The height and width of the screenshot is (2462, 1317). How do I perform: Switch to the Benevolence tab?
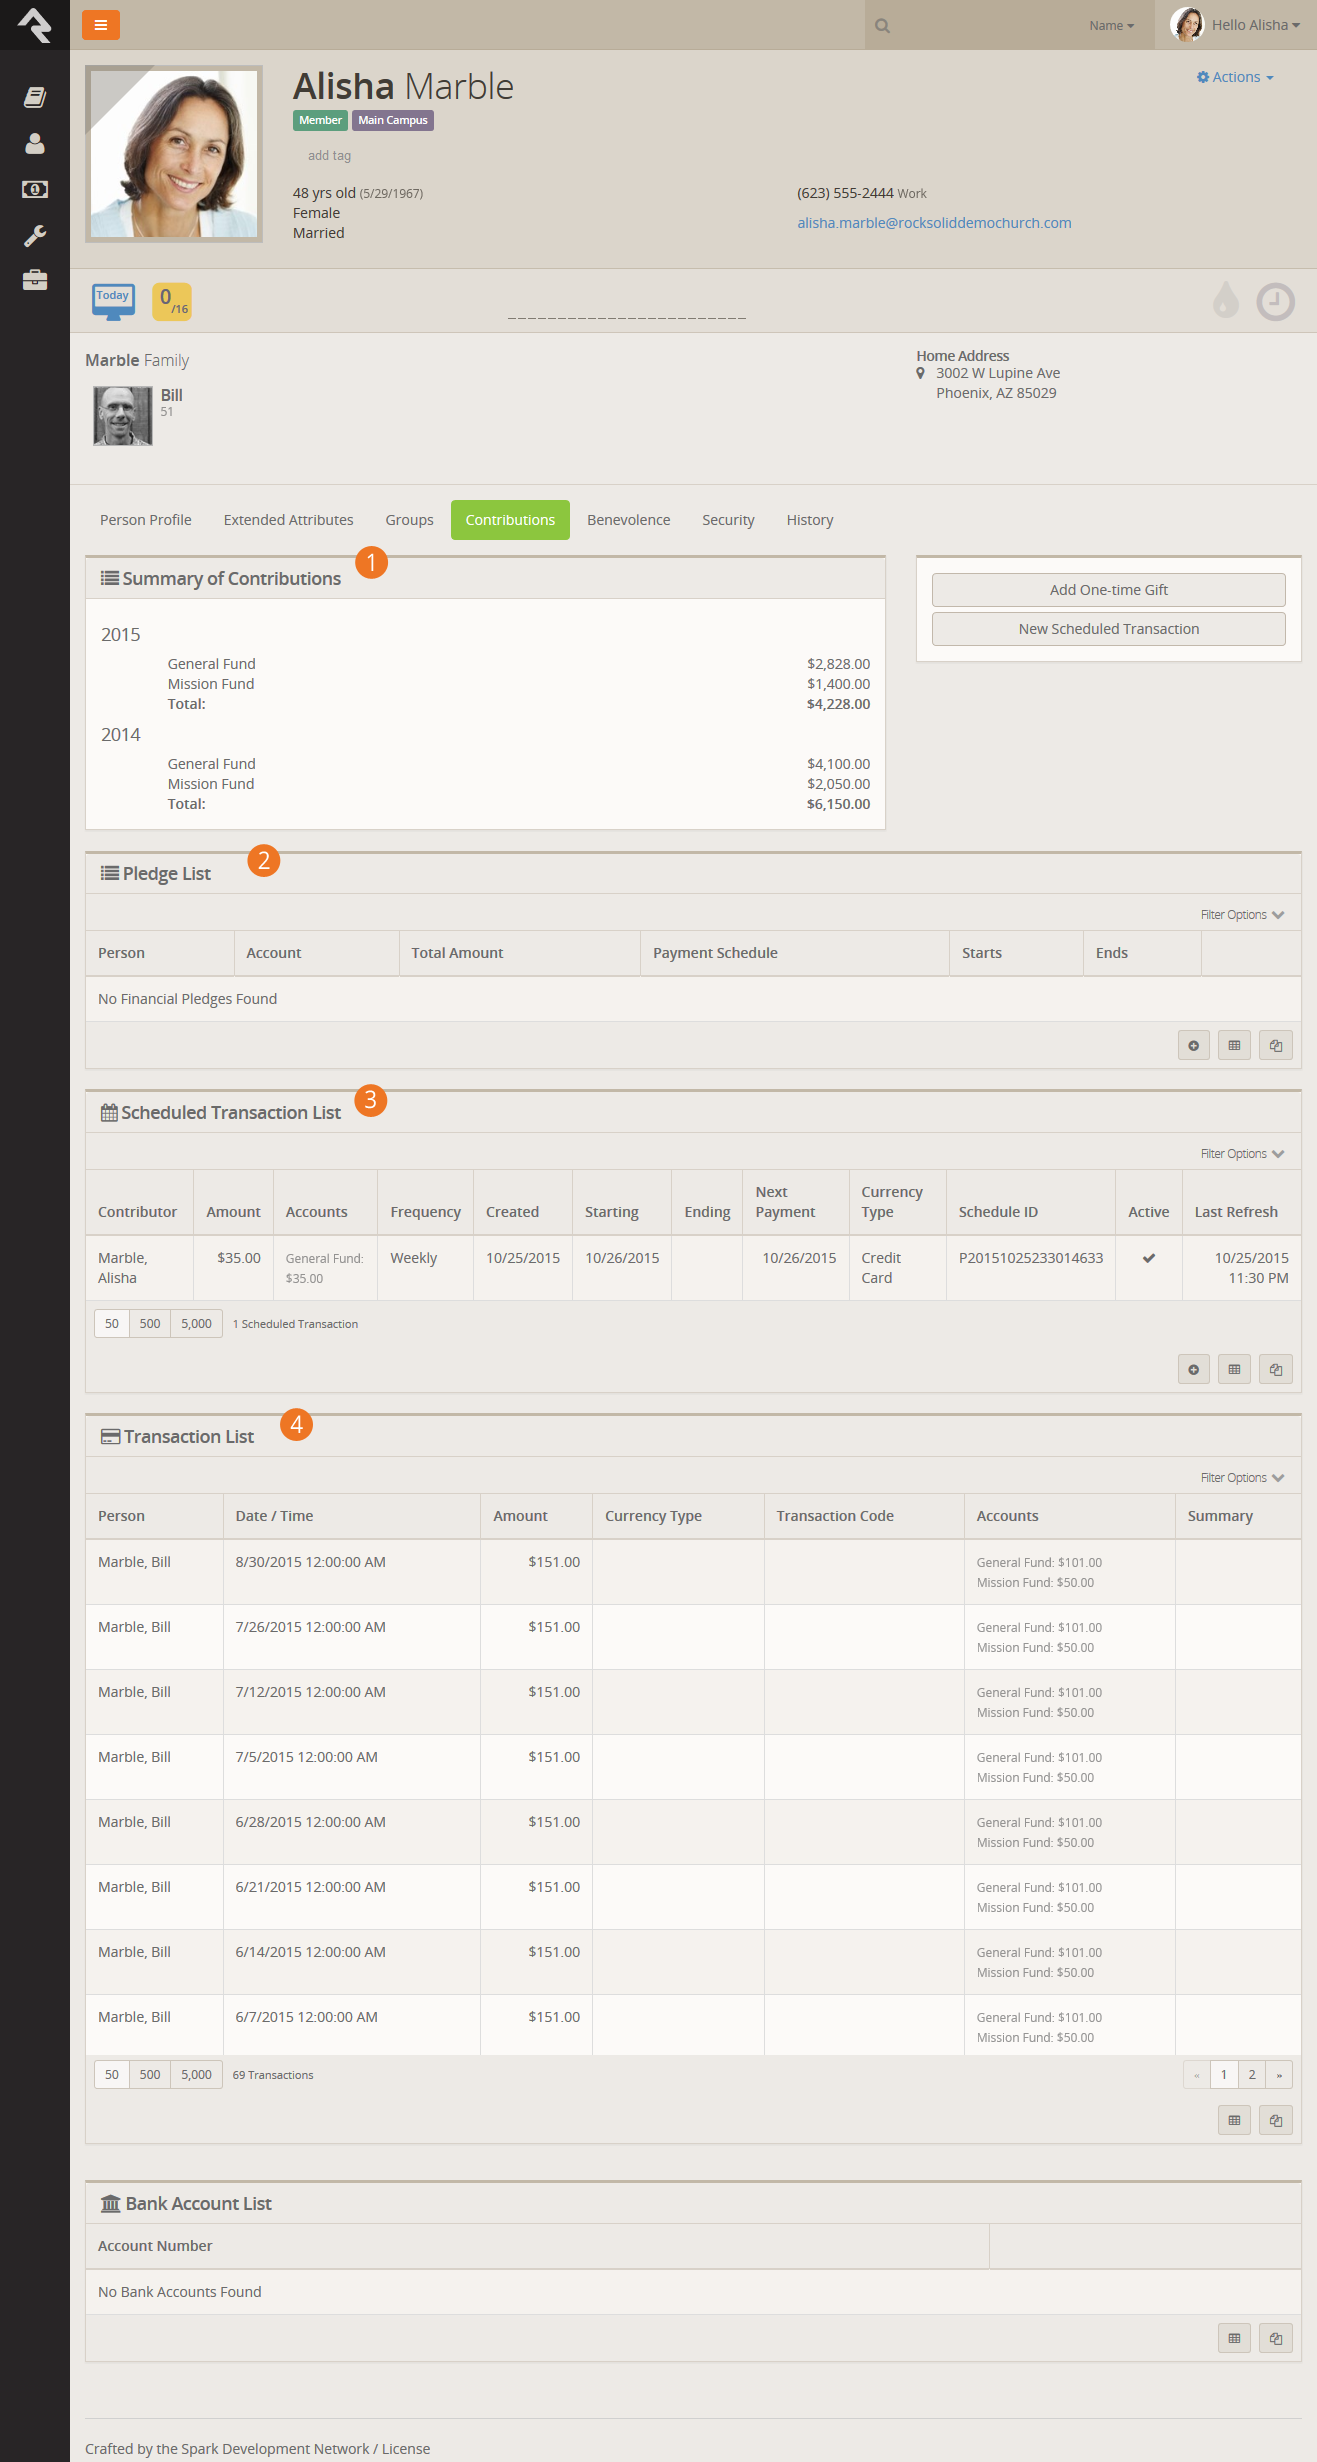tap(628, 520)
